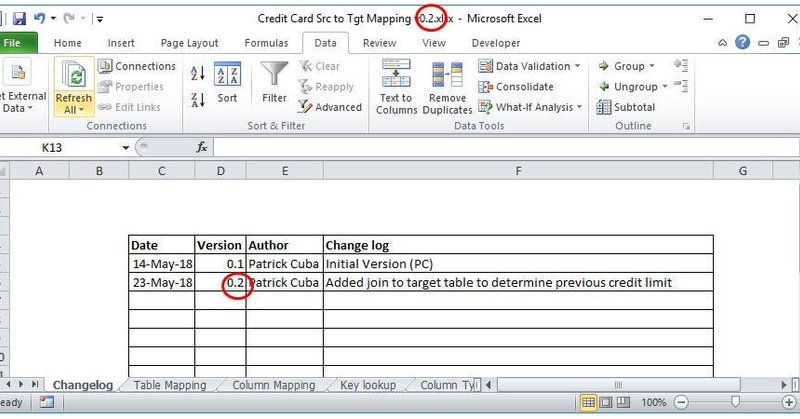
Task: Click Remove Duplicates icon
Action: pyautogui.click(x=447, y=75)
